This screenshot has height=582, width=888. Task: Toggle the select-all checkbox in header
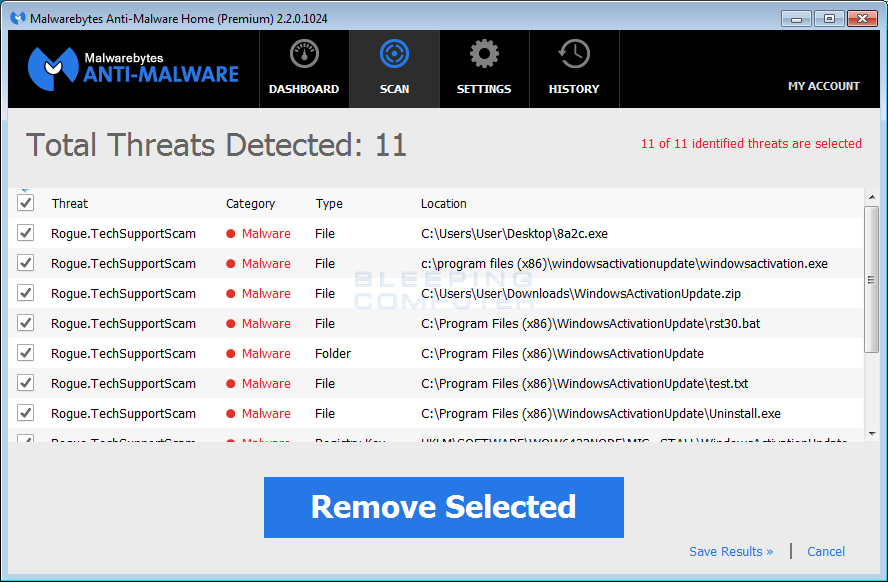[26, 203]
